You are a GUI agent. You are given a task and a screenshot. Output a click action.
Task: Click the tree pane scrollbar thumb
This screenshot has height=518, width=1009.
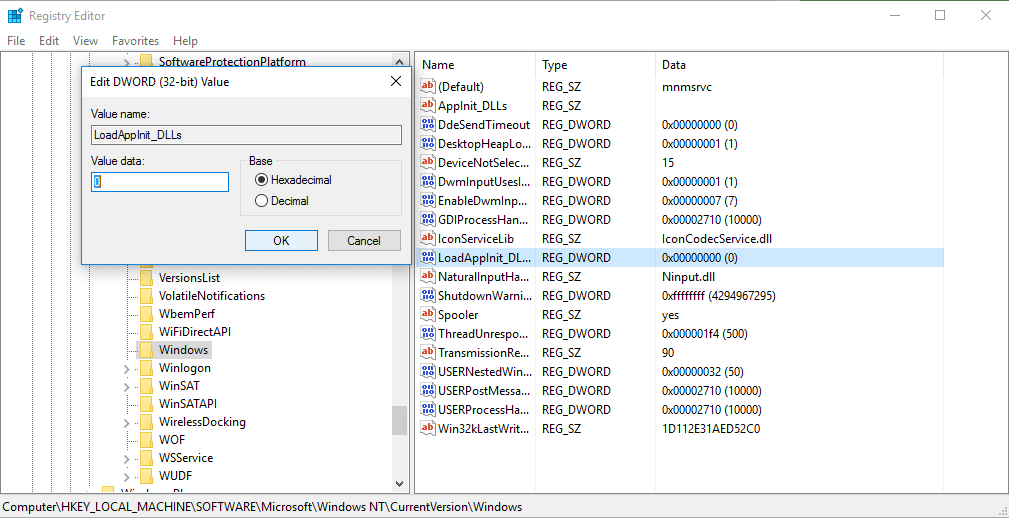coord(400,420)
